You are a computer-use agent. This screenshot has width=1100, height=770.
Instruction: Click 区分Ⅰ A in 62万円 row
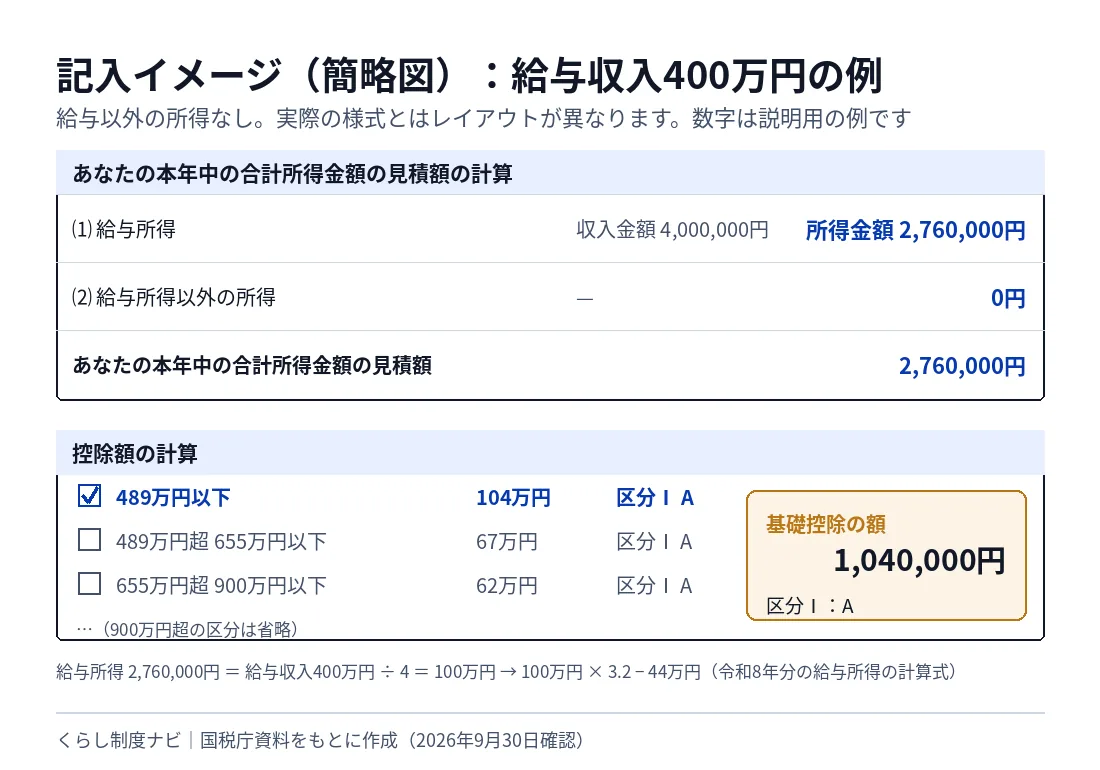pyautogui.click(x=654, y=586)
